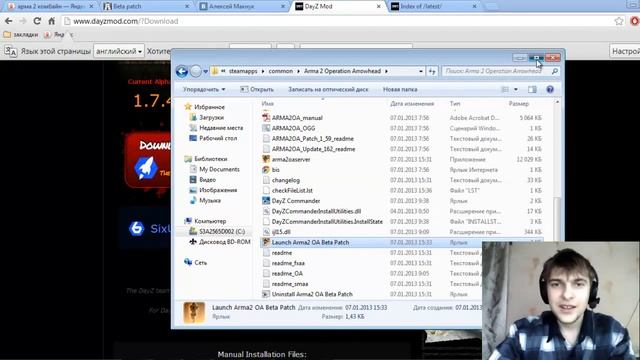
Task: Select steamapps in the address path
Action: tap(243, 71)
